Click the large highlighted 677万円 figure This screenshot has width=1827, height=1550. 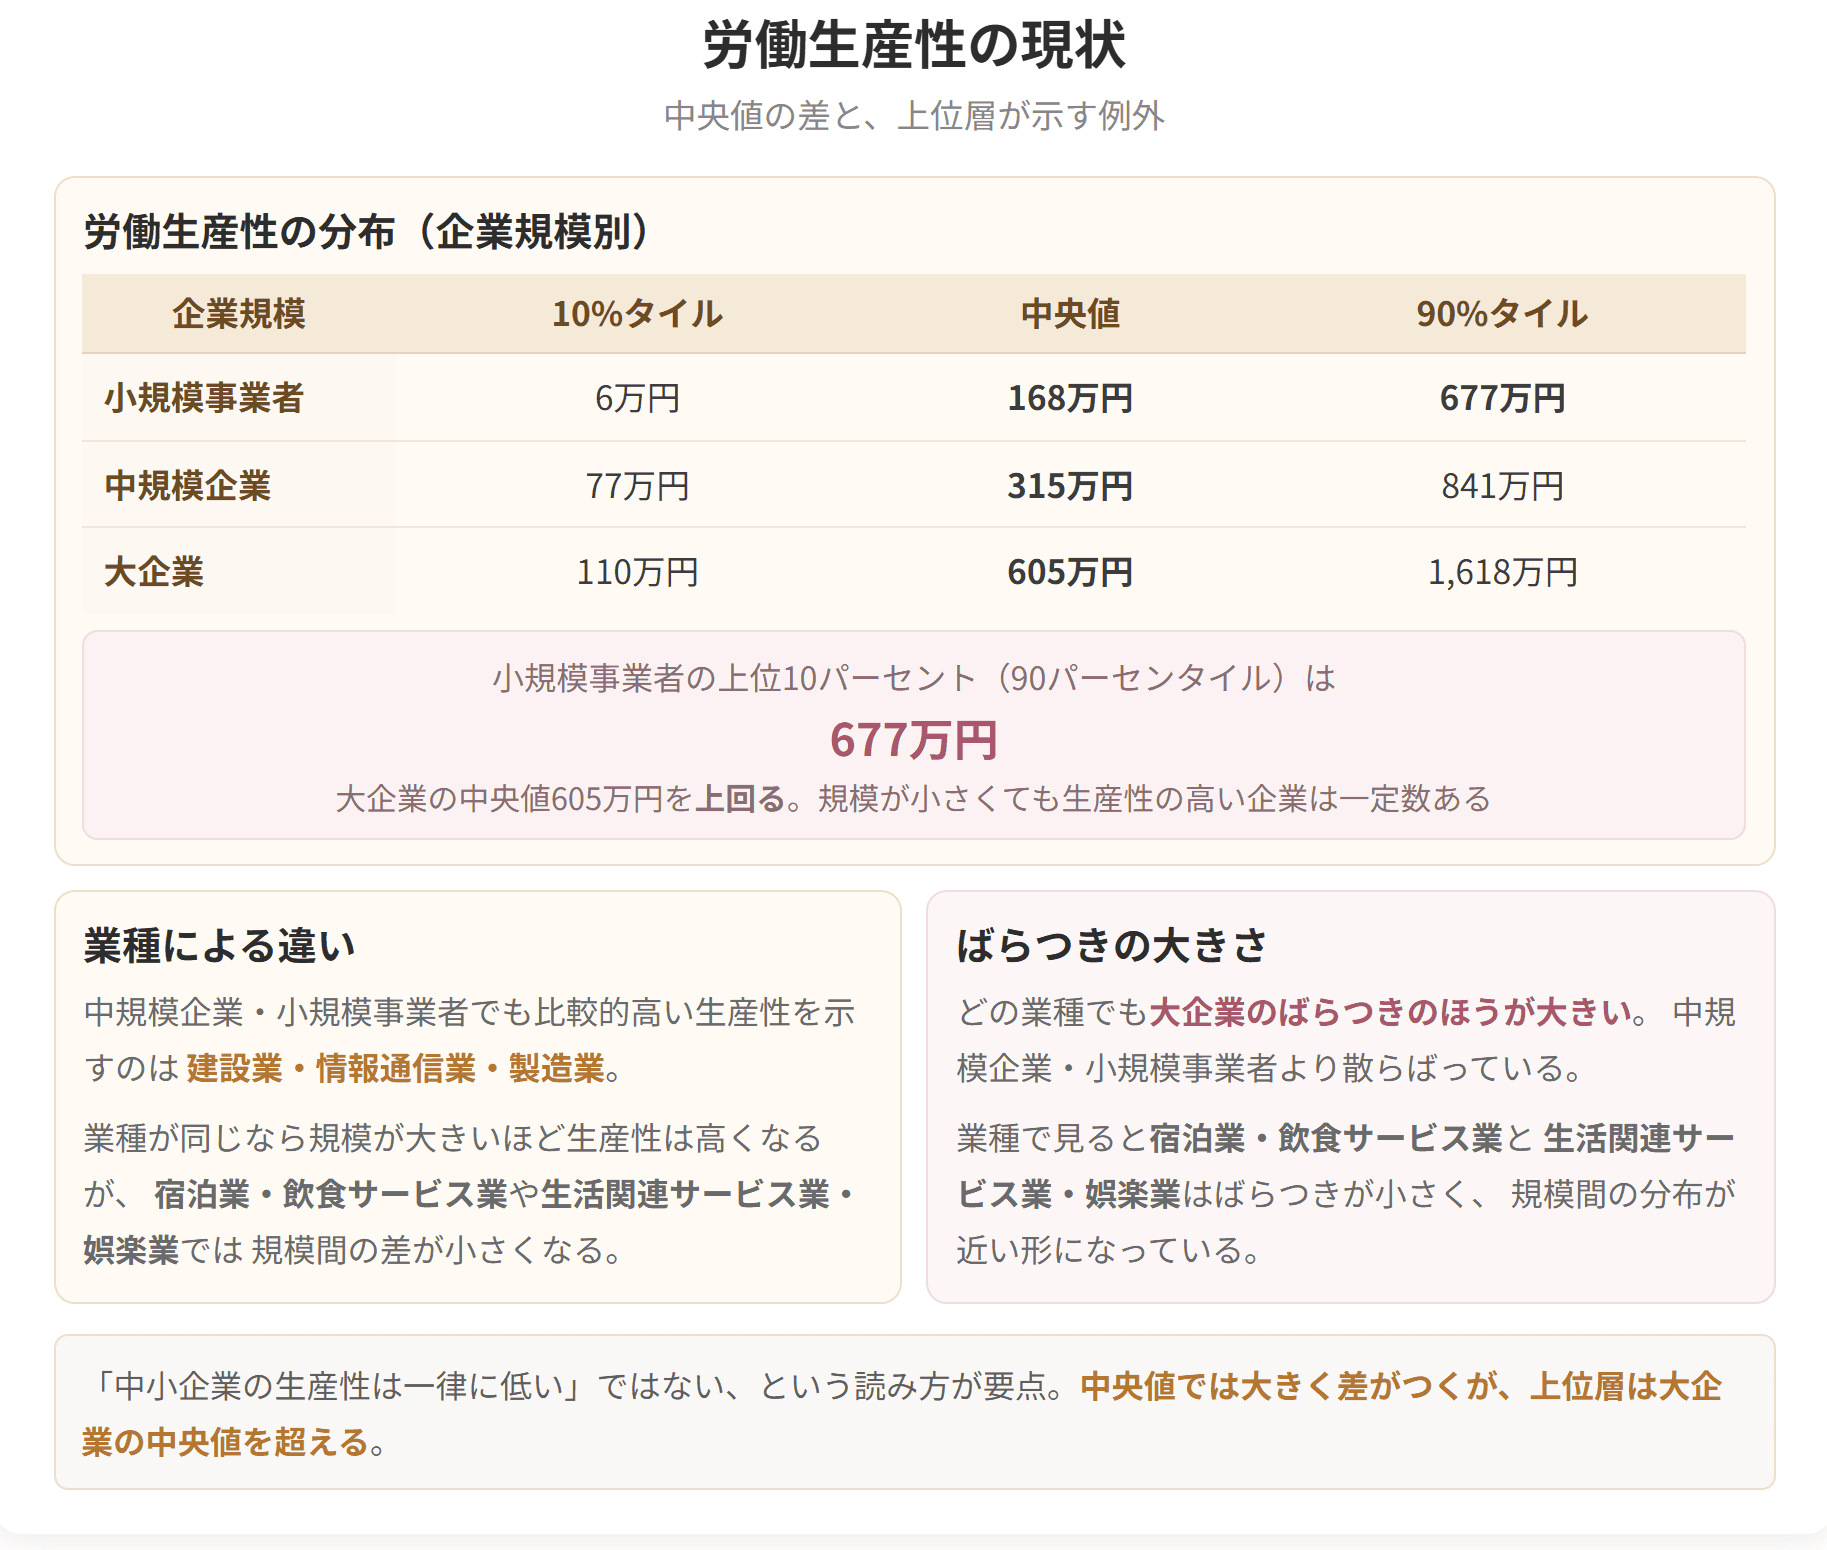(x=914, y=740)
